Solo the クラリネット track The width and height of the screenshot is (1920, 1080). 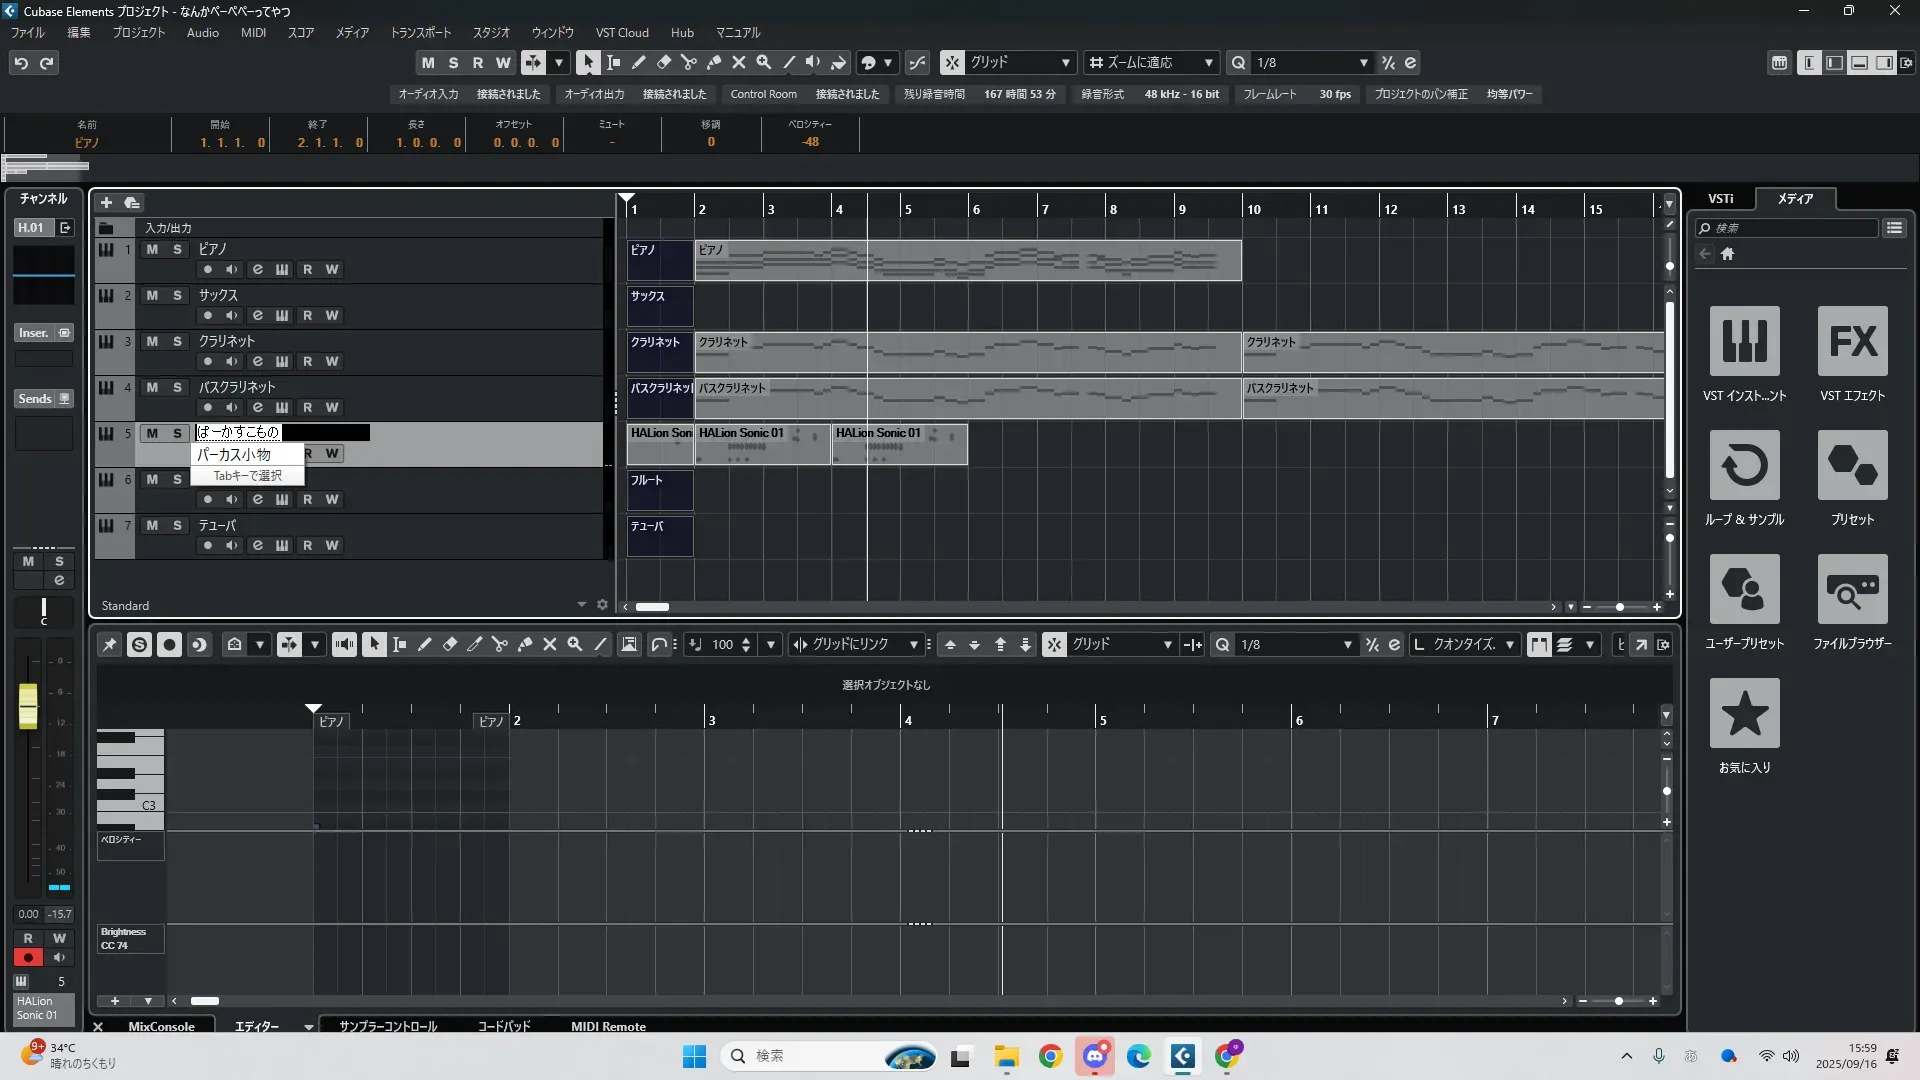click(177, 341)
